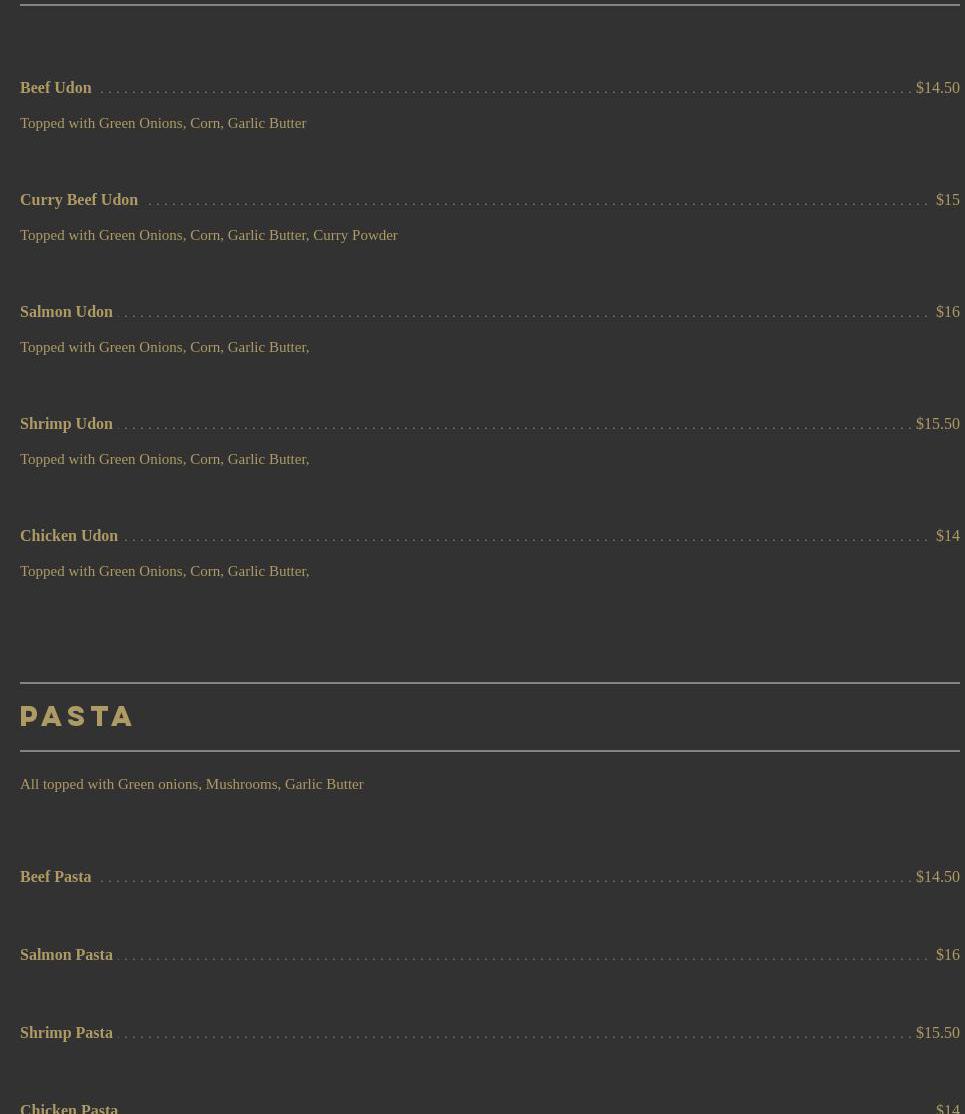Click the $15.50 Shrimp Udon price
The width and height of the screenshot is (965, 1114).
[x=937, y=424]
